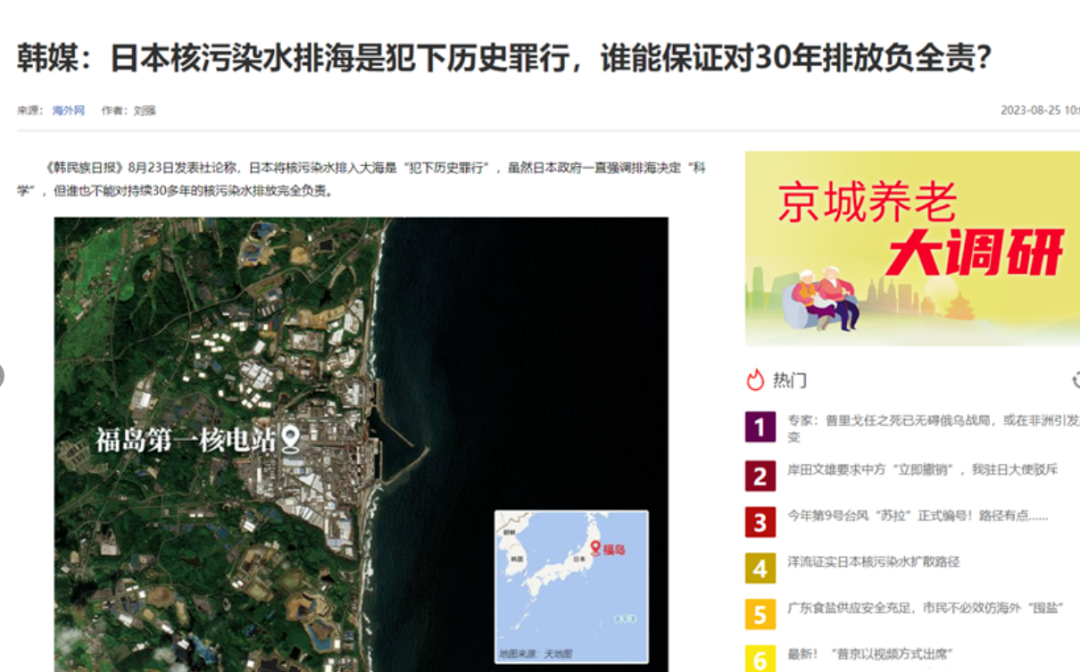
Task: Click the white location pin on the satellite image
Action: (292, 438)
